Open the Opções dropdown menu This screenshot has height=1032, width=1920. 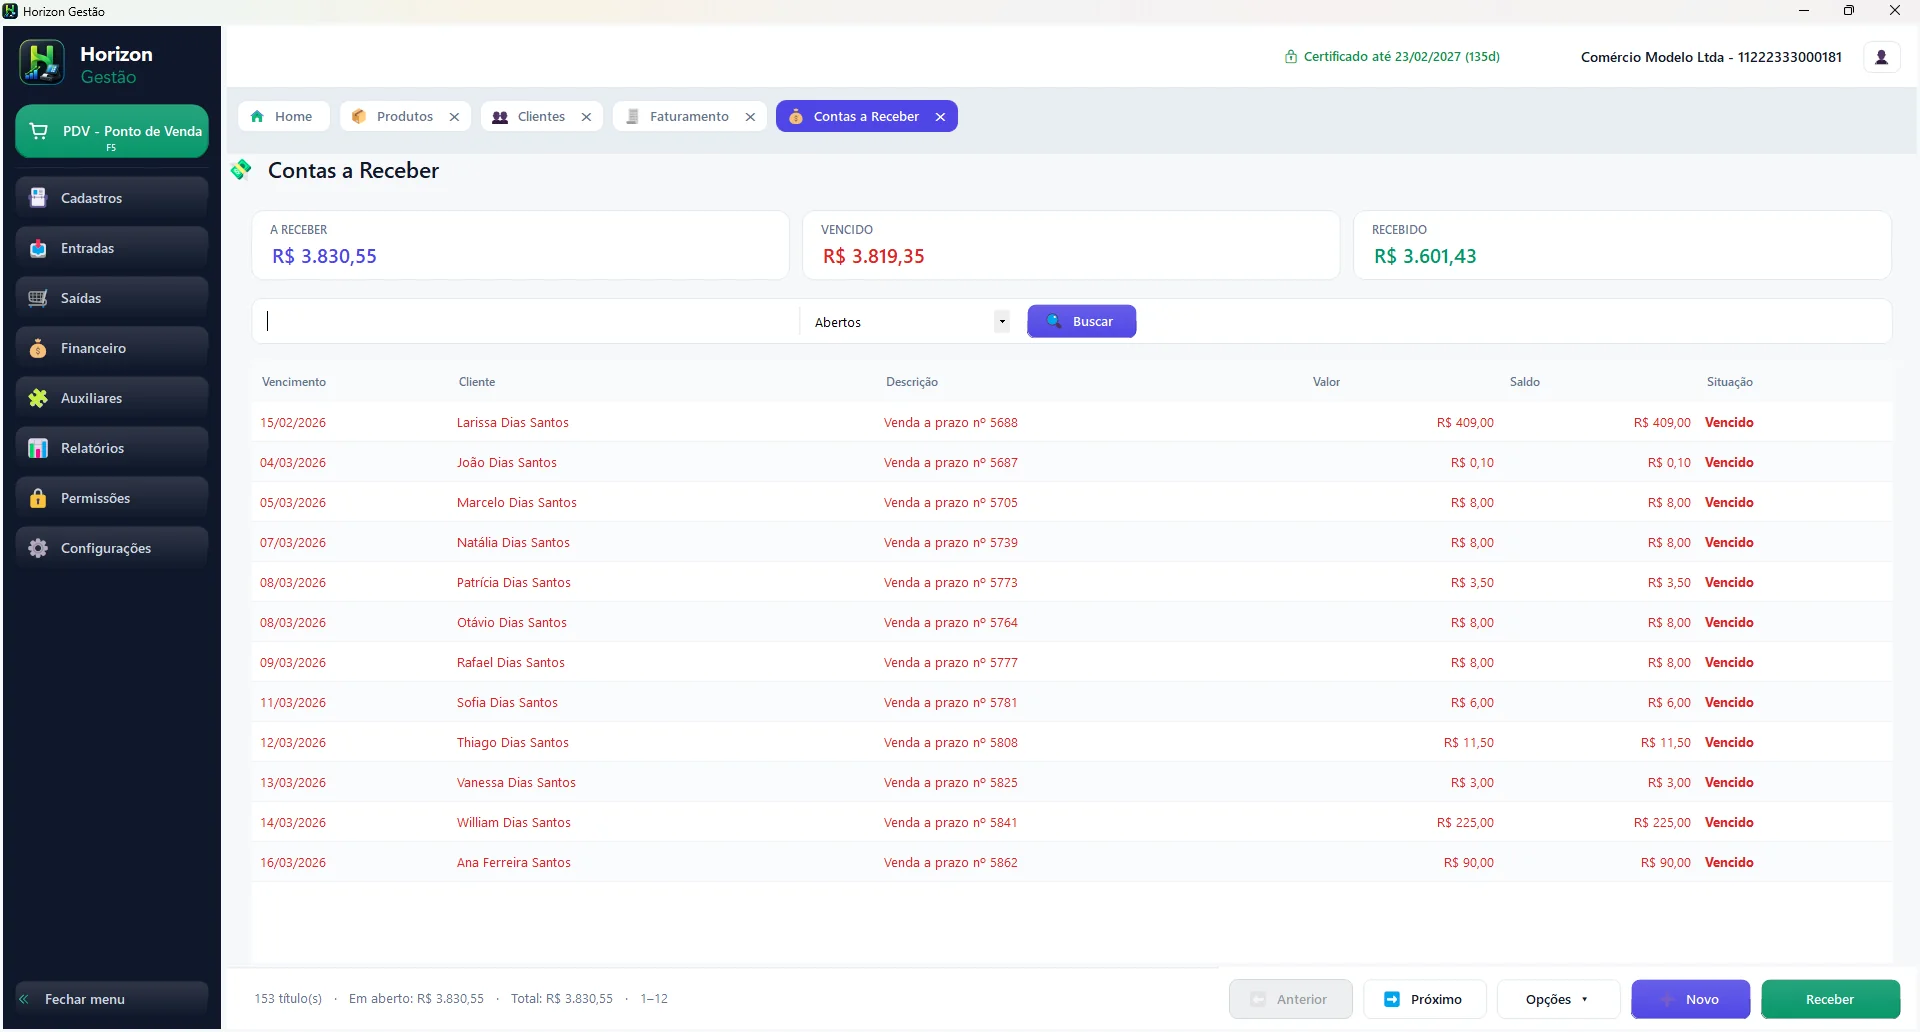pos(1558,999)
